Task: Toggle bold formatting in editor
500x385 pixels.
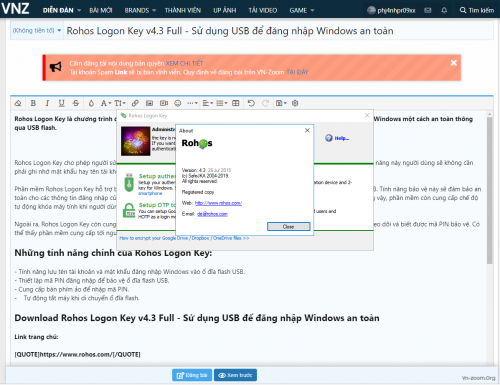Action: (33, 103)
